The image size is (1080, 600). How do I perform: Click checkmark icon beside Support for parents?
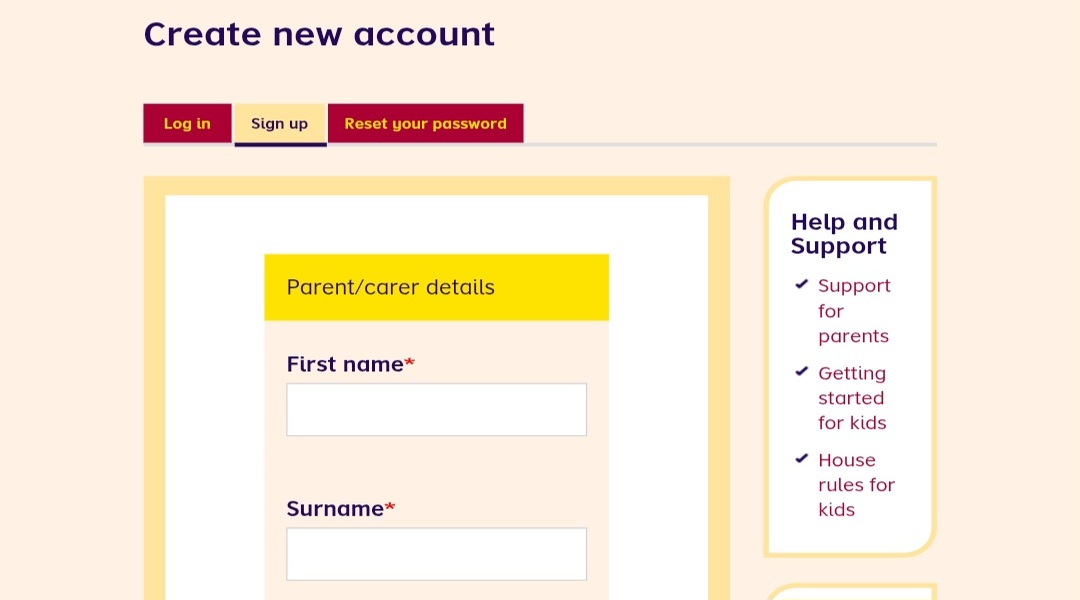[x=801, y=285]
